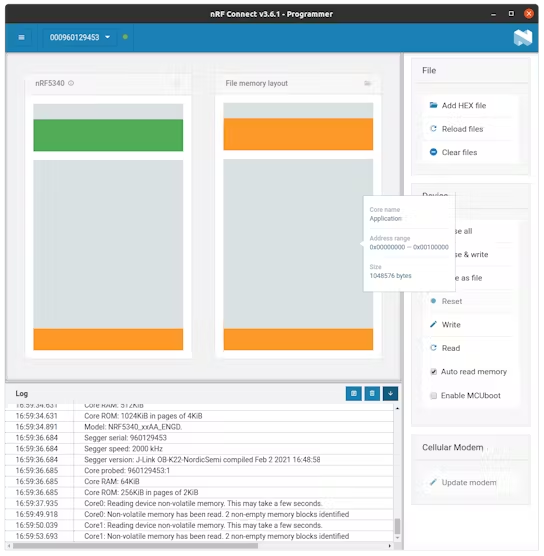This screenshot has width=544, height=556.
Task: Click Add HEX file
Action: (463, 105)
